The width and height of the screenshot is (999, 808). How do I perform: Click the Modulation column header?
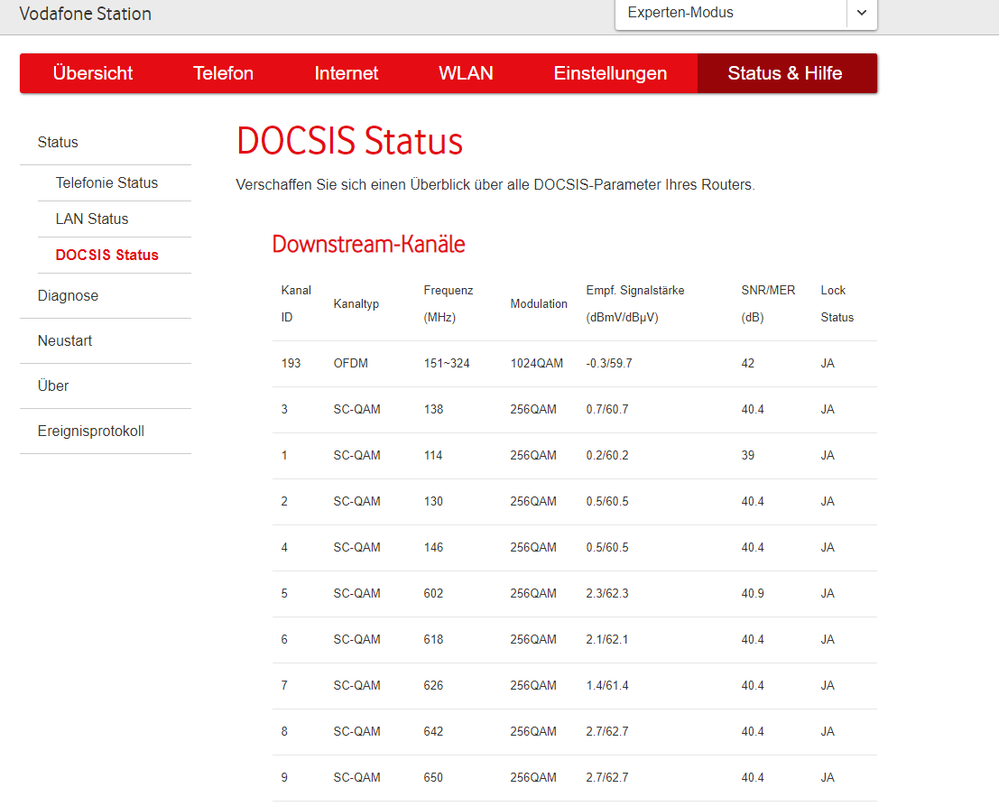pos(539,304)
